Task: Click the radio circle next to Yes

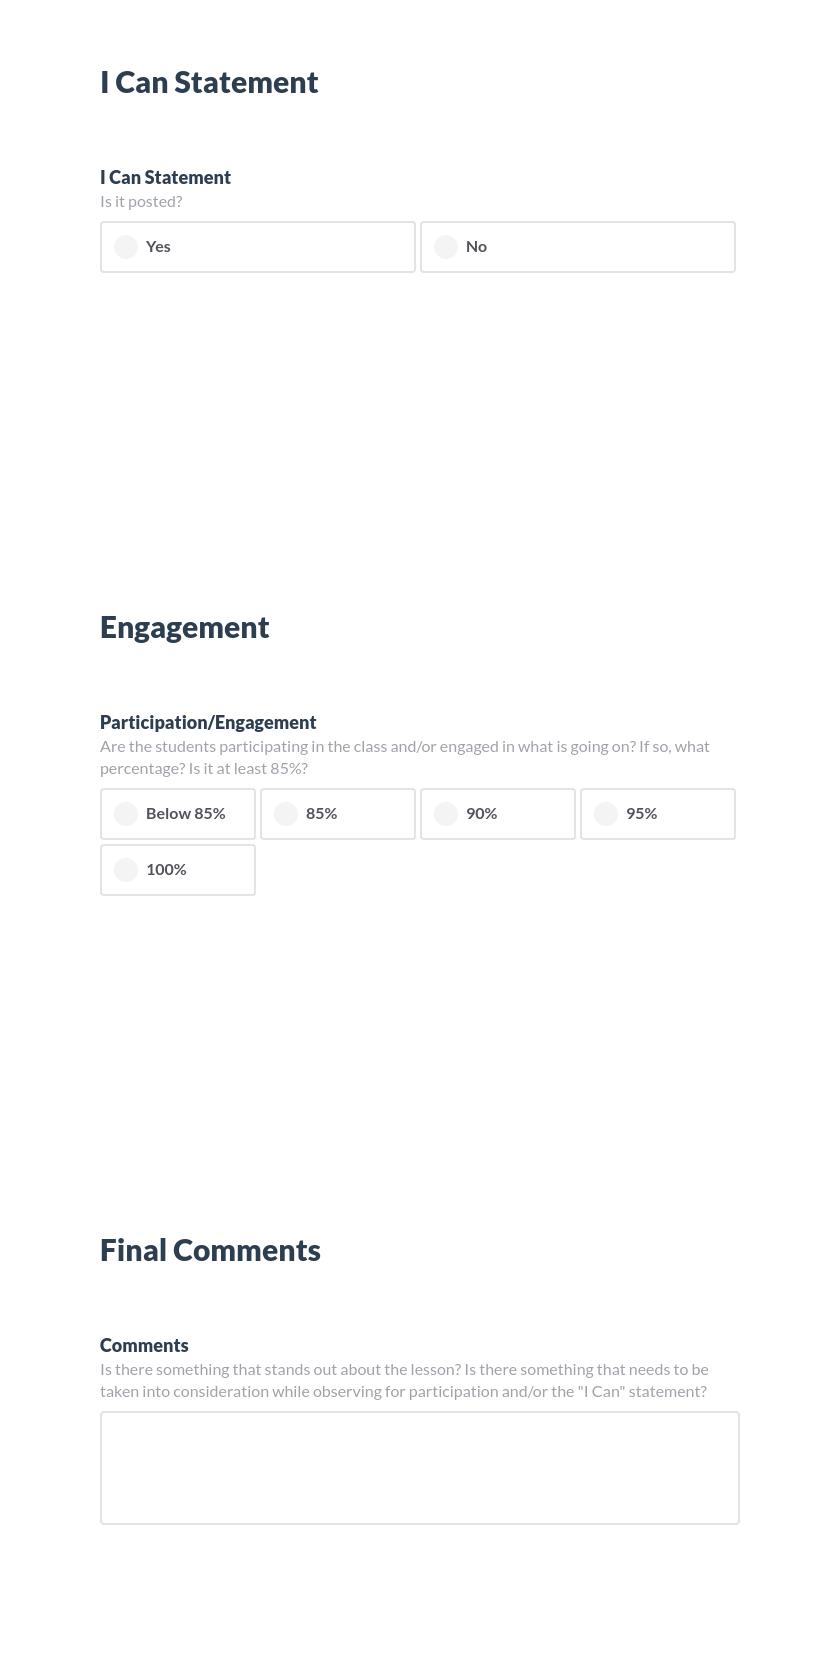Action: click(125, 246)
